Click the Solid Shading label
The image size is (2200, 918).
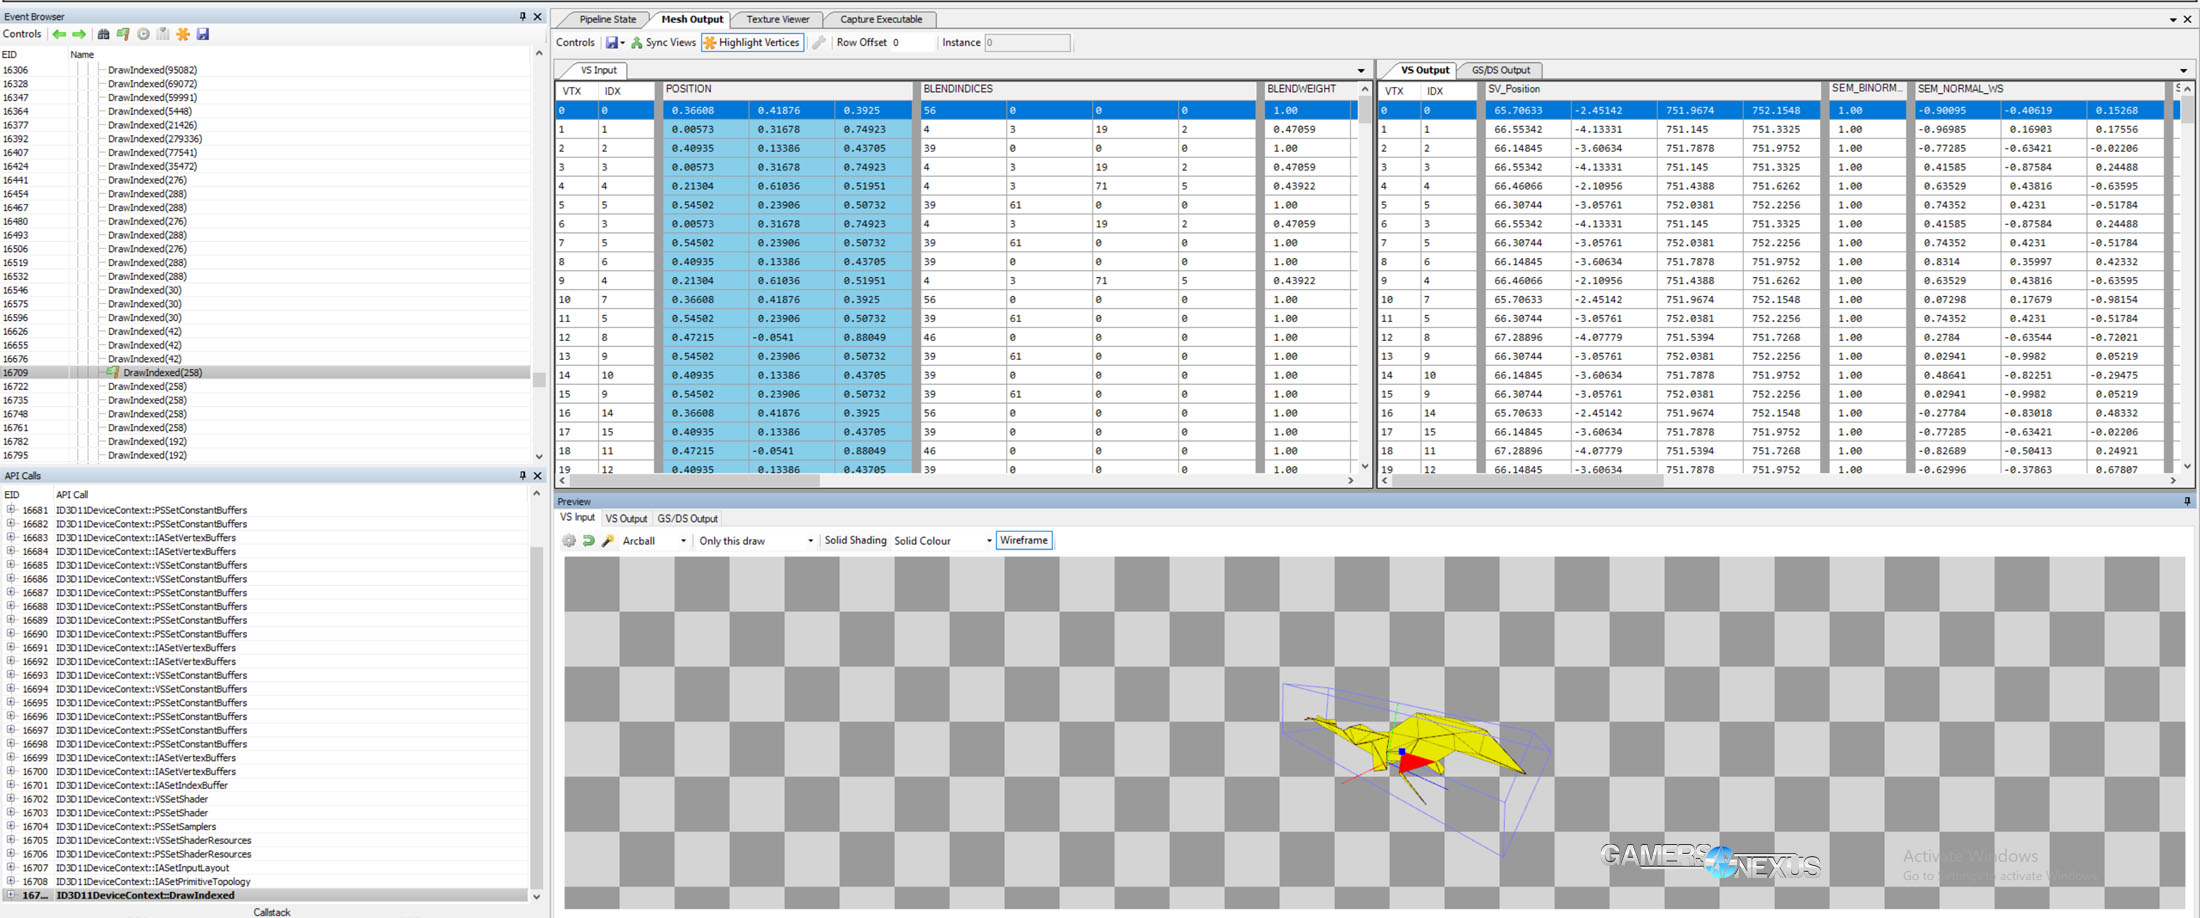855,540
